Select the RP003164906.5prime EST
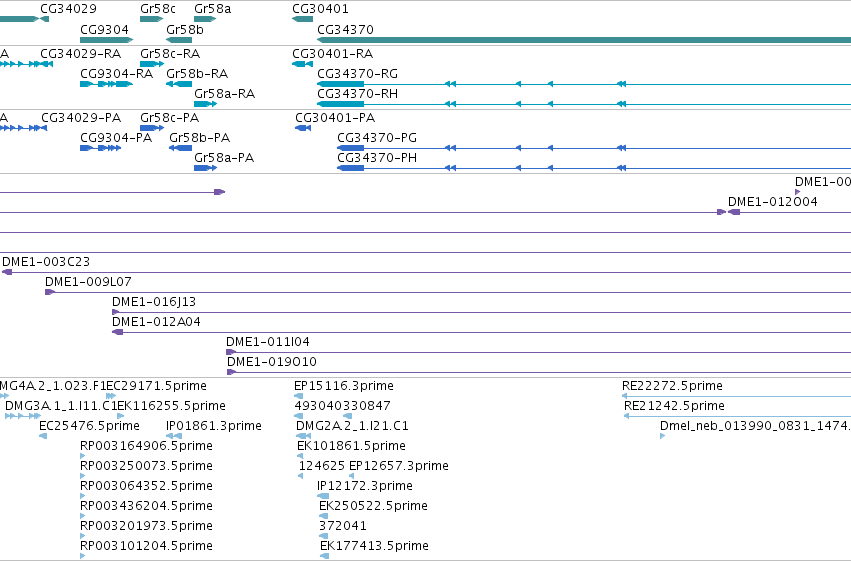851x561 pixels. click(x=146, y=447)
